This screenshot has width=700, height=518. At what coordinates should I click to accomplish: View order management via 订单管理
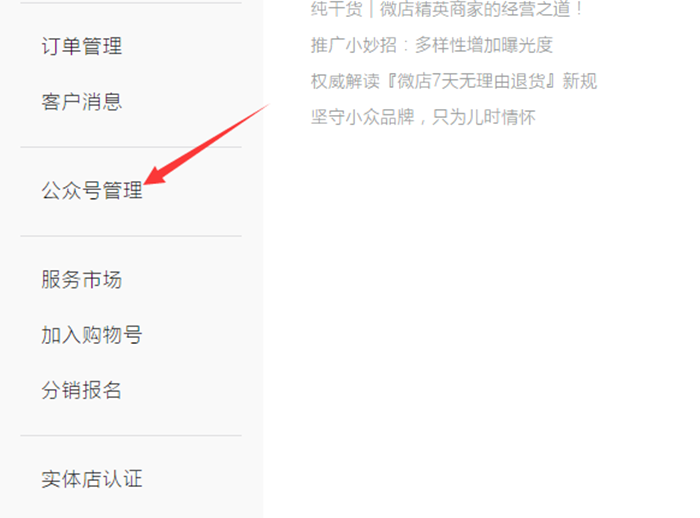click(82, 46)
